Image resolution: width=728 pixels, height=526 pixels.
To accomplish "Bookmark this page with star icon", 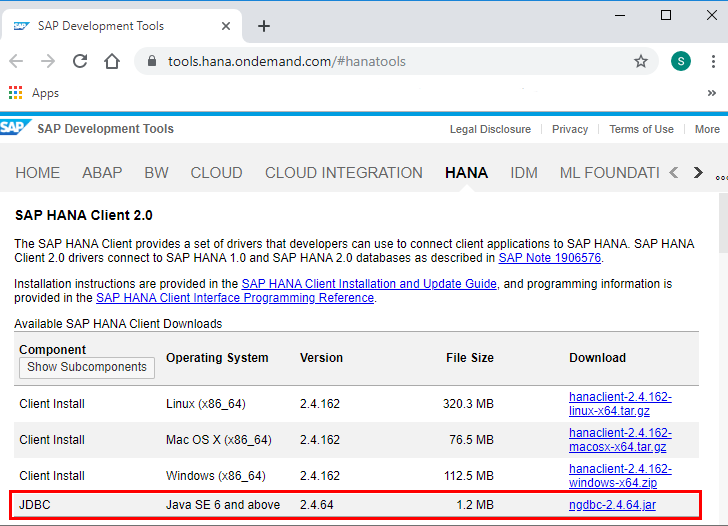I will (641, 61).
